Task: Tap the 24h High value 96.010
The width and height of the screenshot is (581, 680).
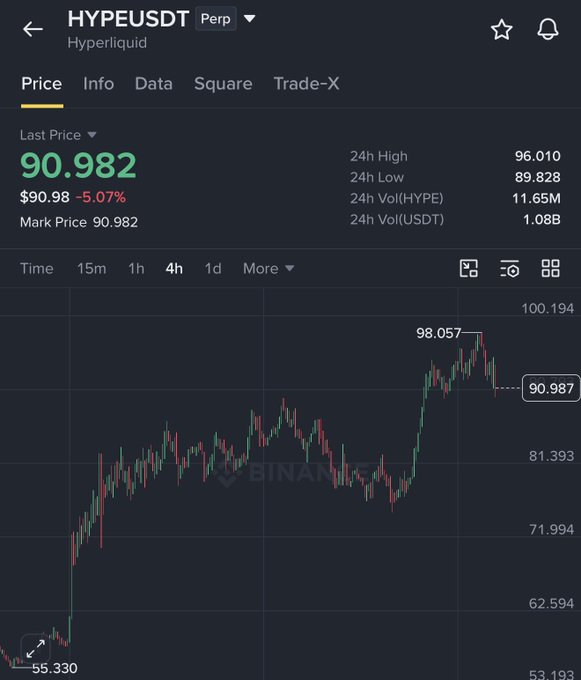Action: [538, 156]
